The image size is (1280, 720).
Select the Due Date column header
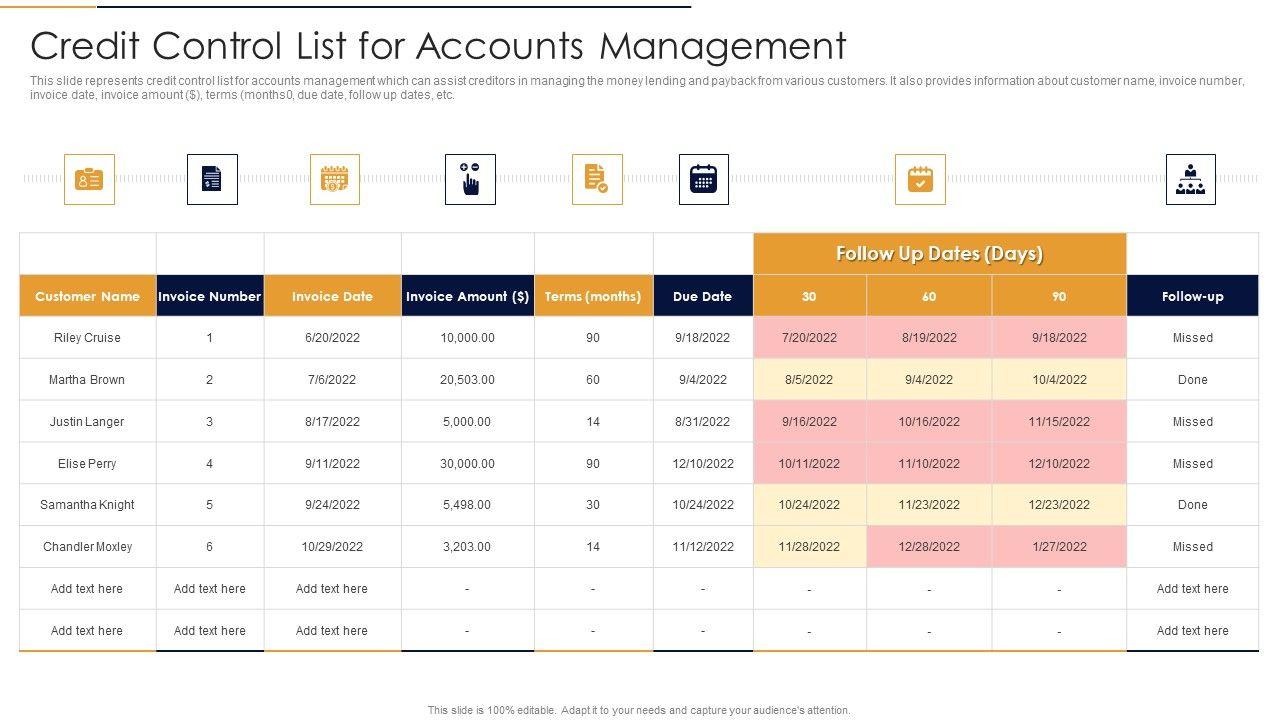[702, 296]
